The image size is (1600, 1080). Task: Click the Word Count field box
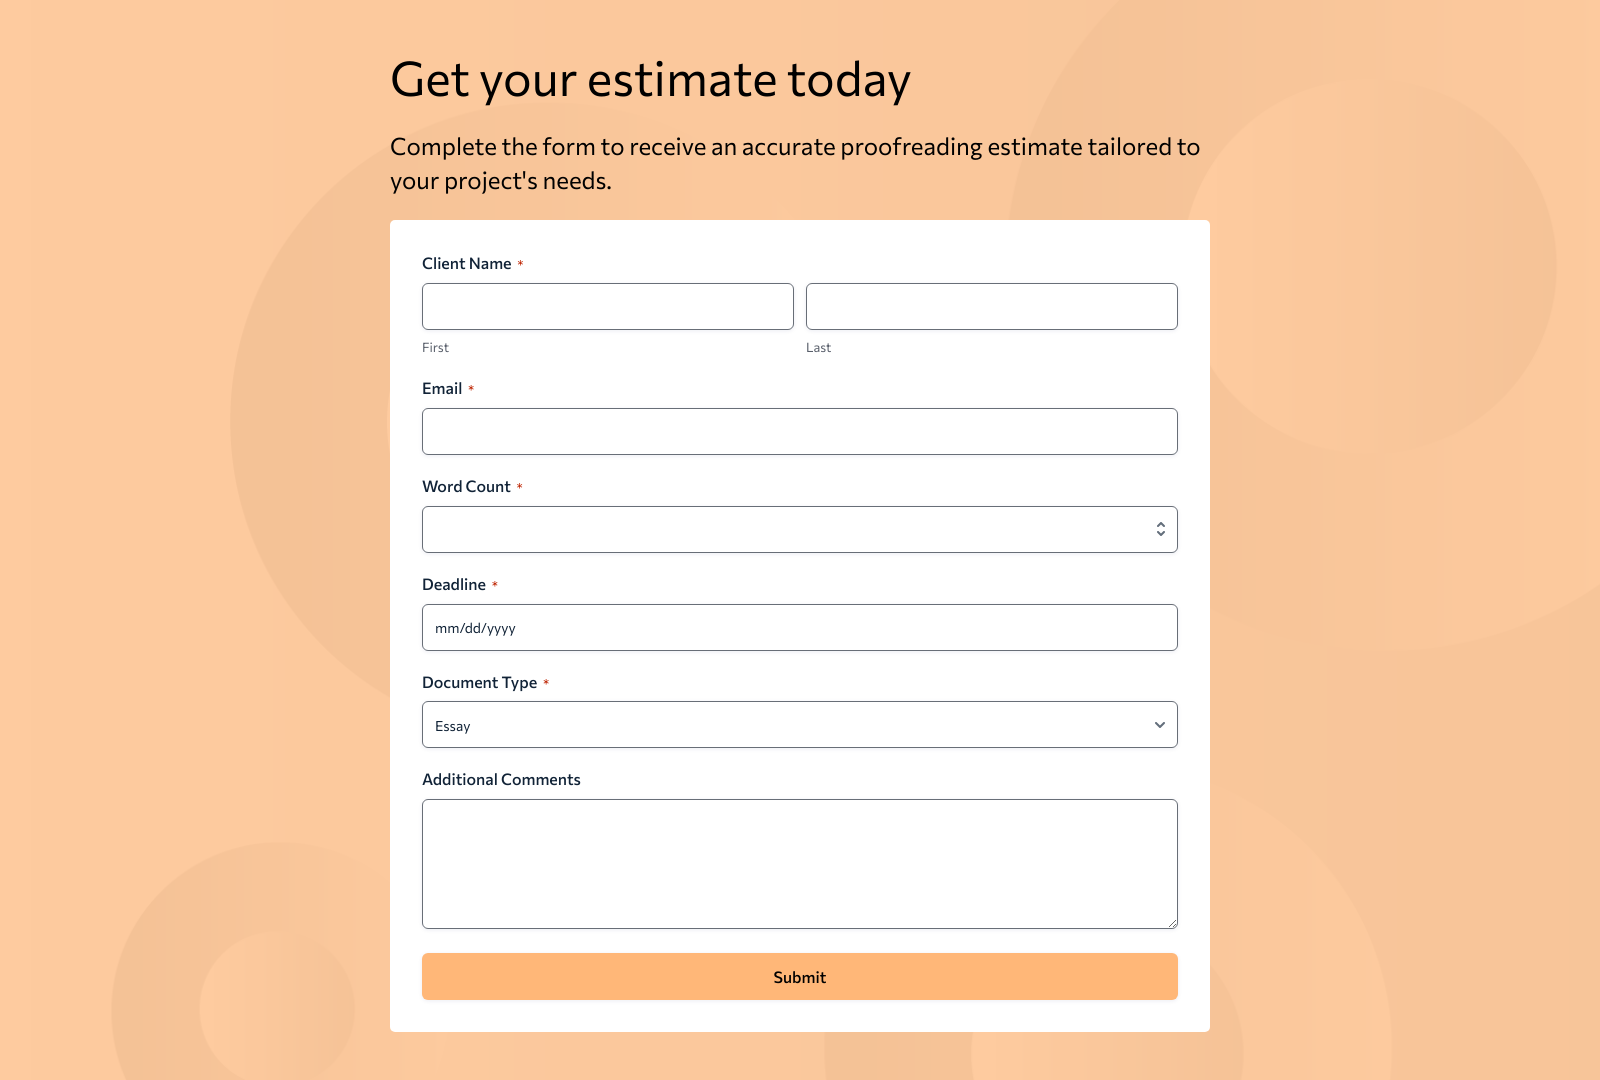coord(780,528)
